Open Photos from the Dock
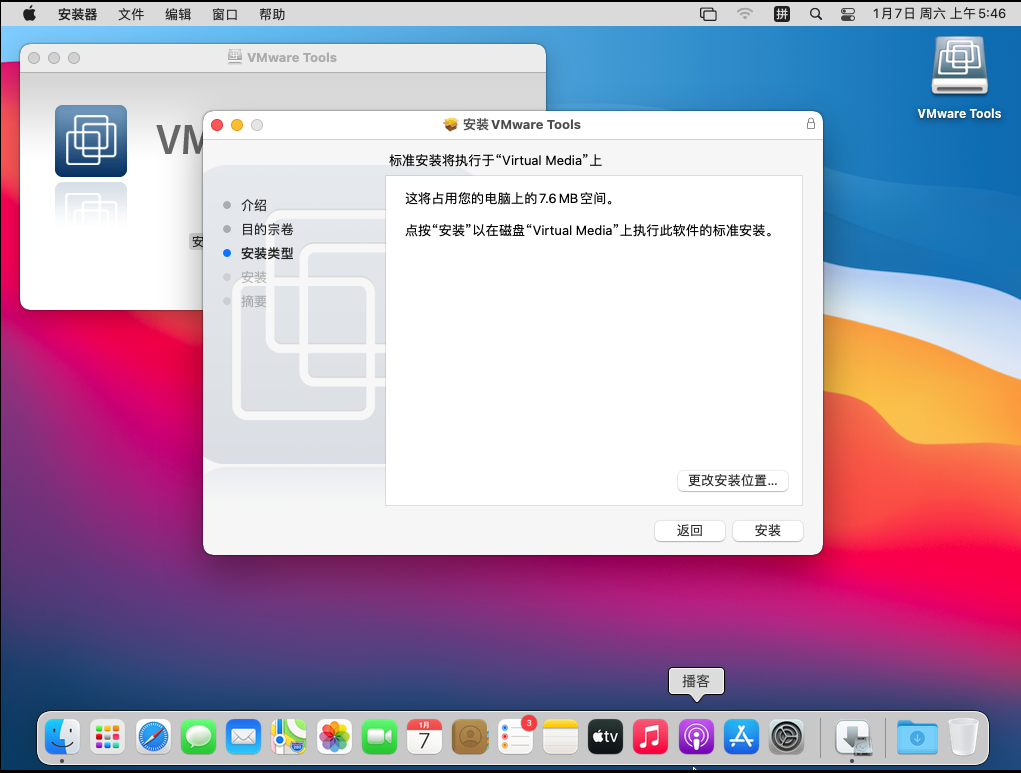This screenshot has height=773, width=1021. 334,737
